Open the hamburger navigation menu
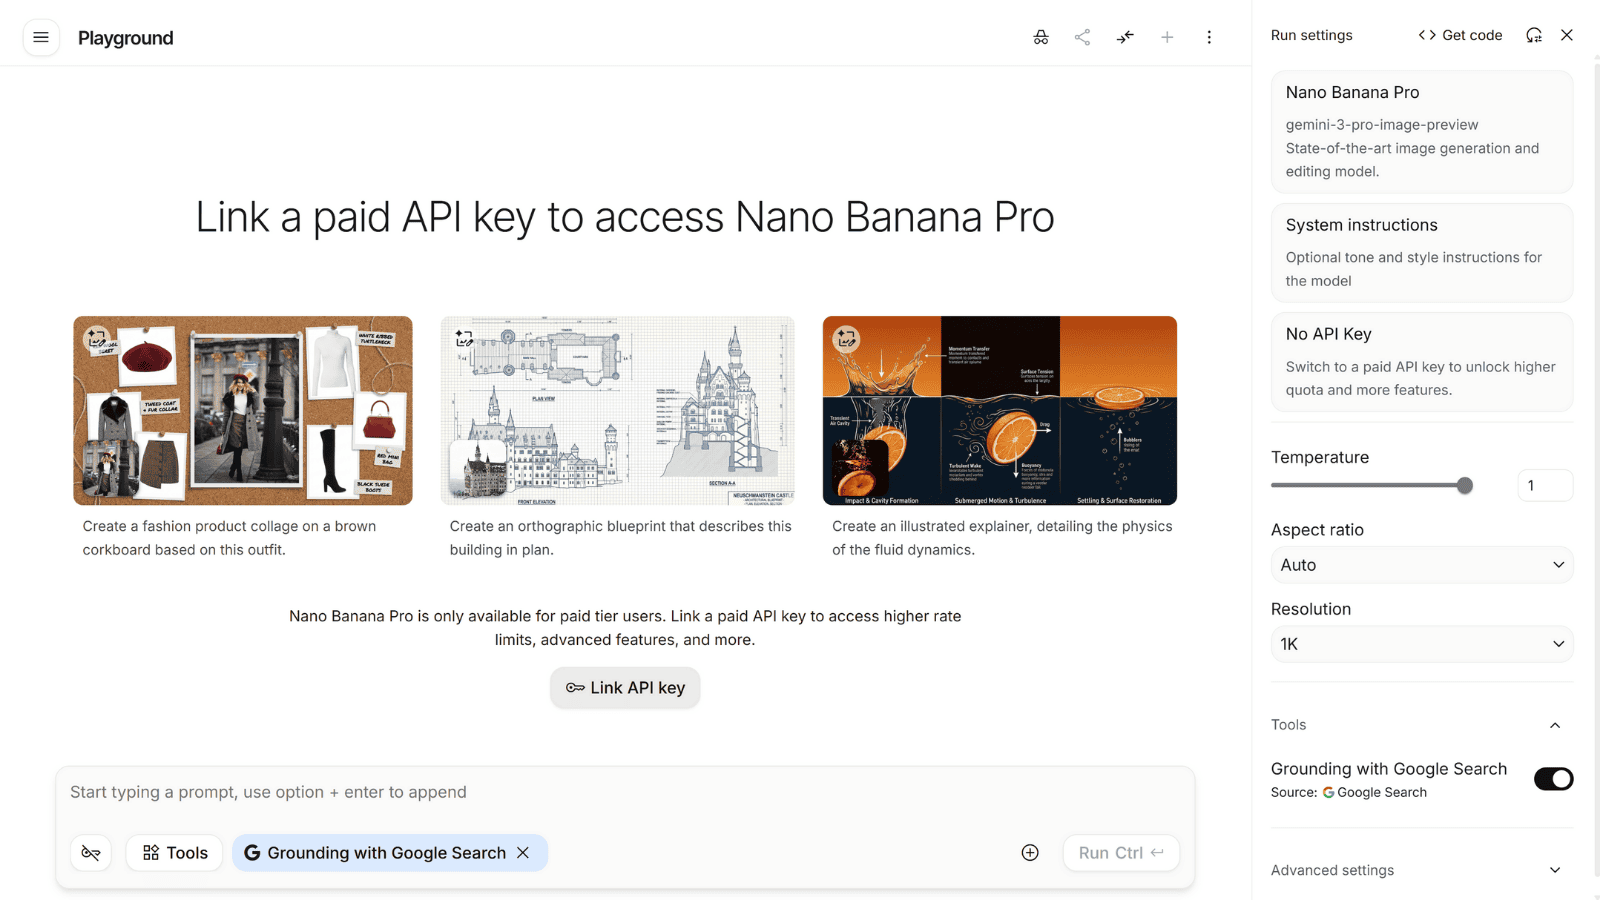Image resolution: width=1600 pixels, height=900 pixels. coord(41,38)
